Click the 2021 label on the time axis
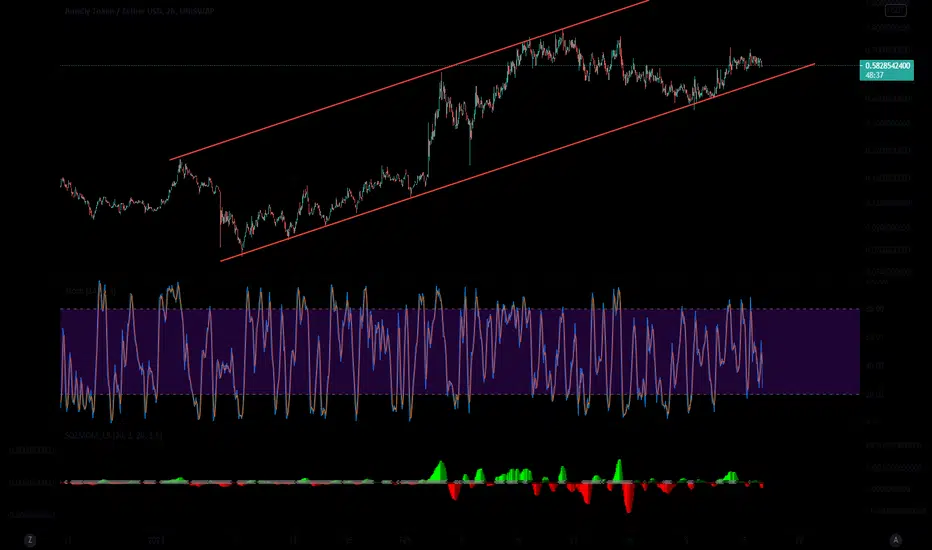The width and height of the screenshot is (932, 550). 156,540
